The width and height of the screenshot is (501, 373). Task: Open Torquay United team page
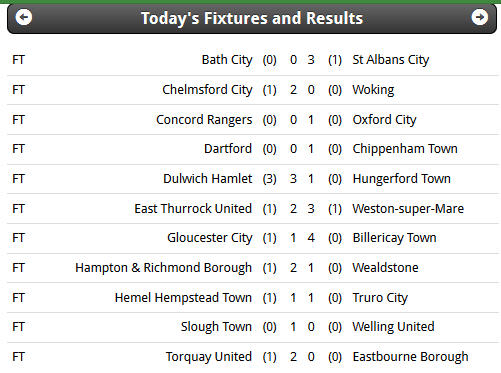[209, 357]
